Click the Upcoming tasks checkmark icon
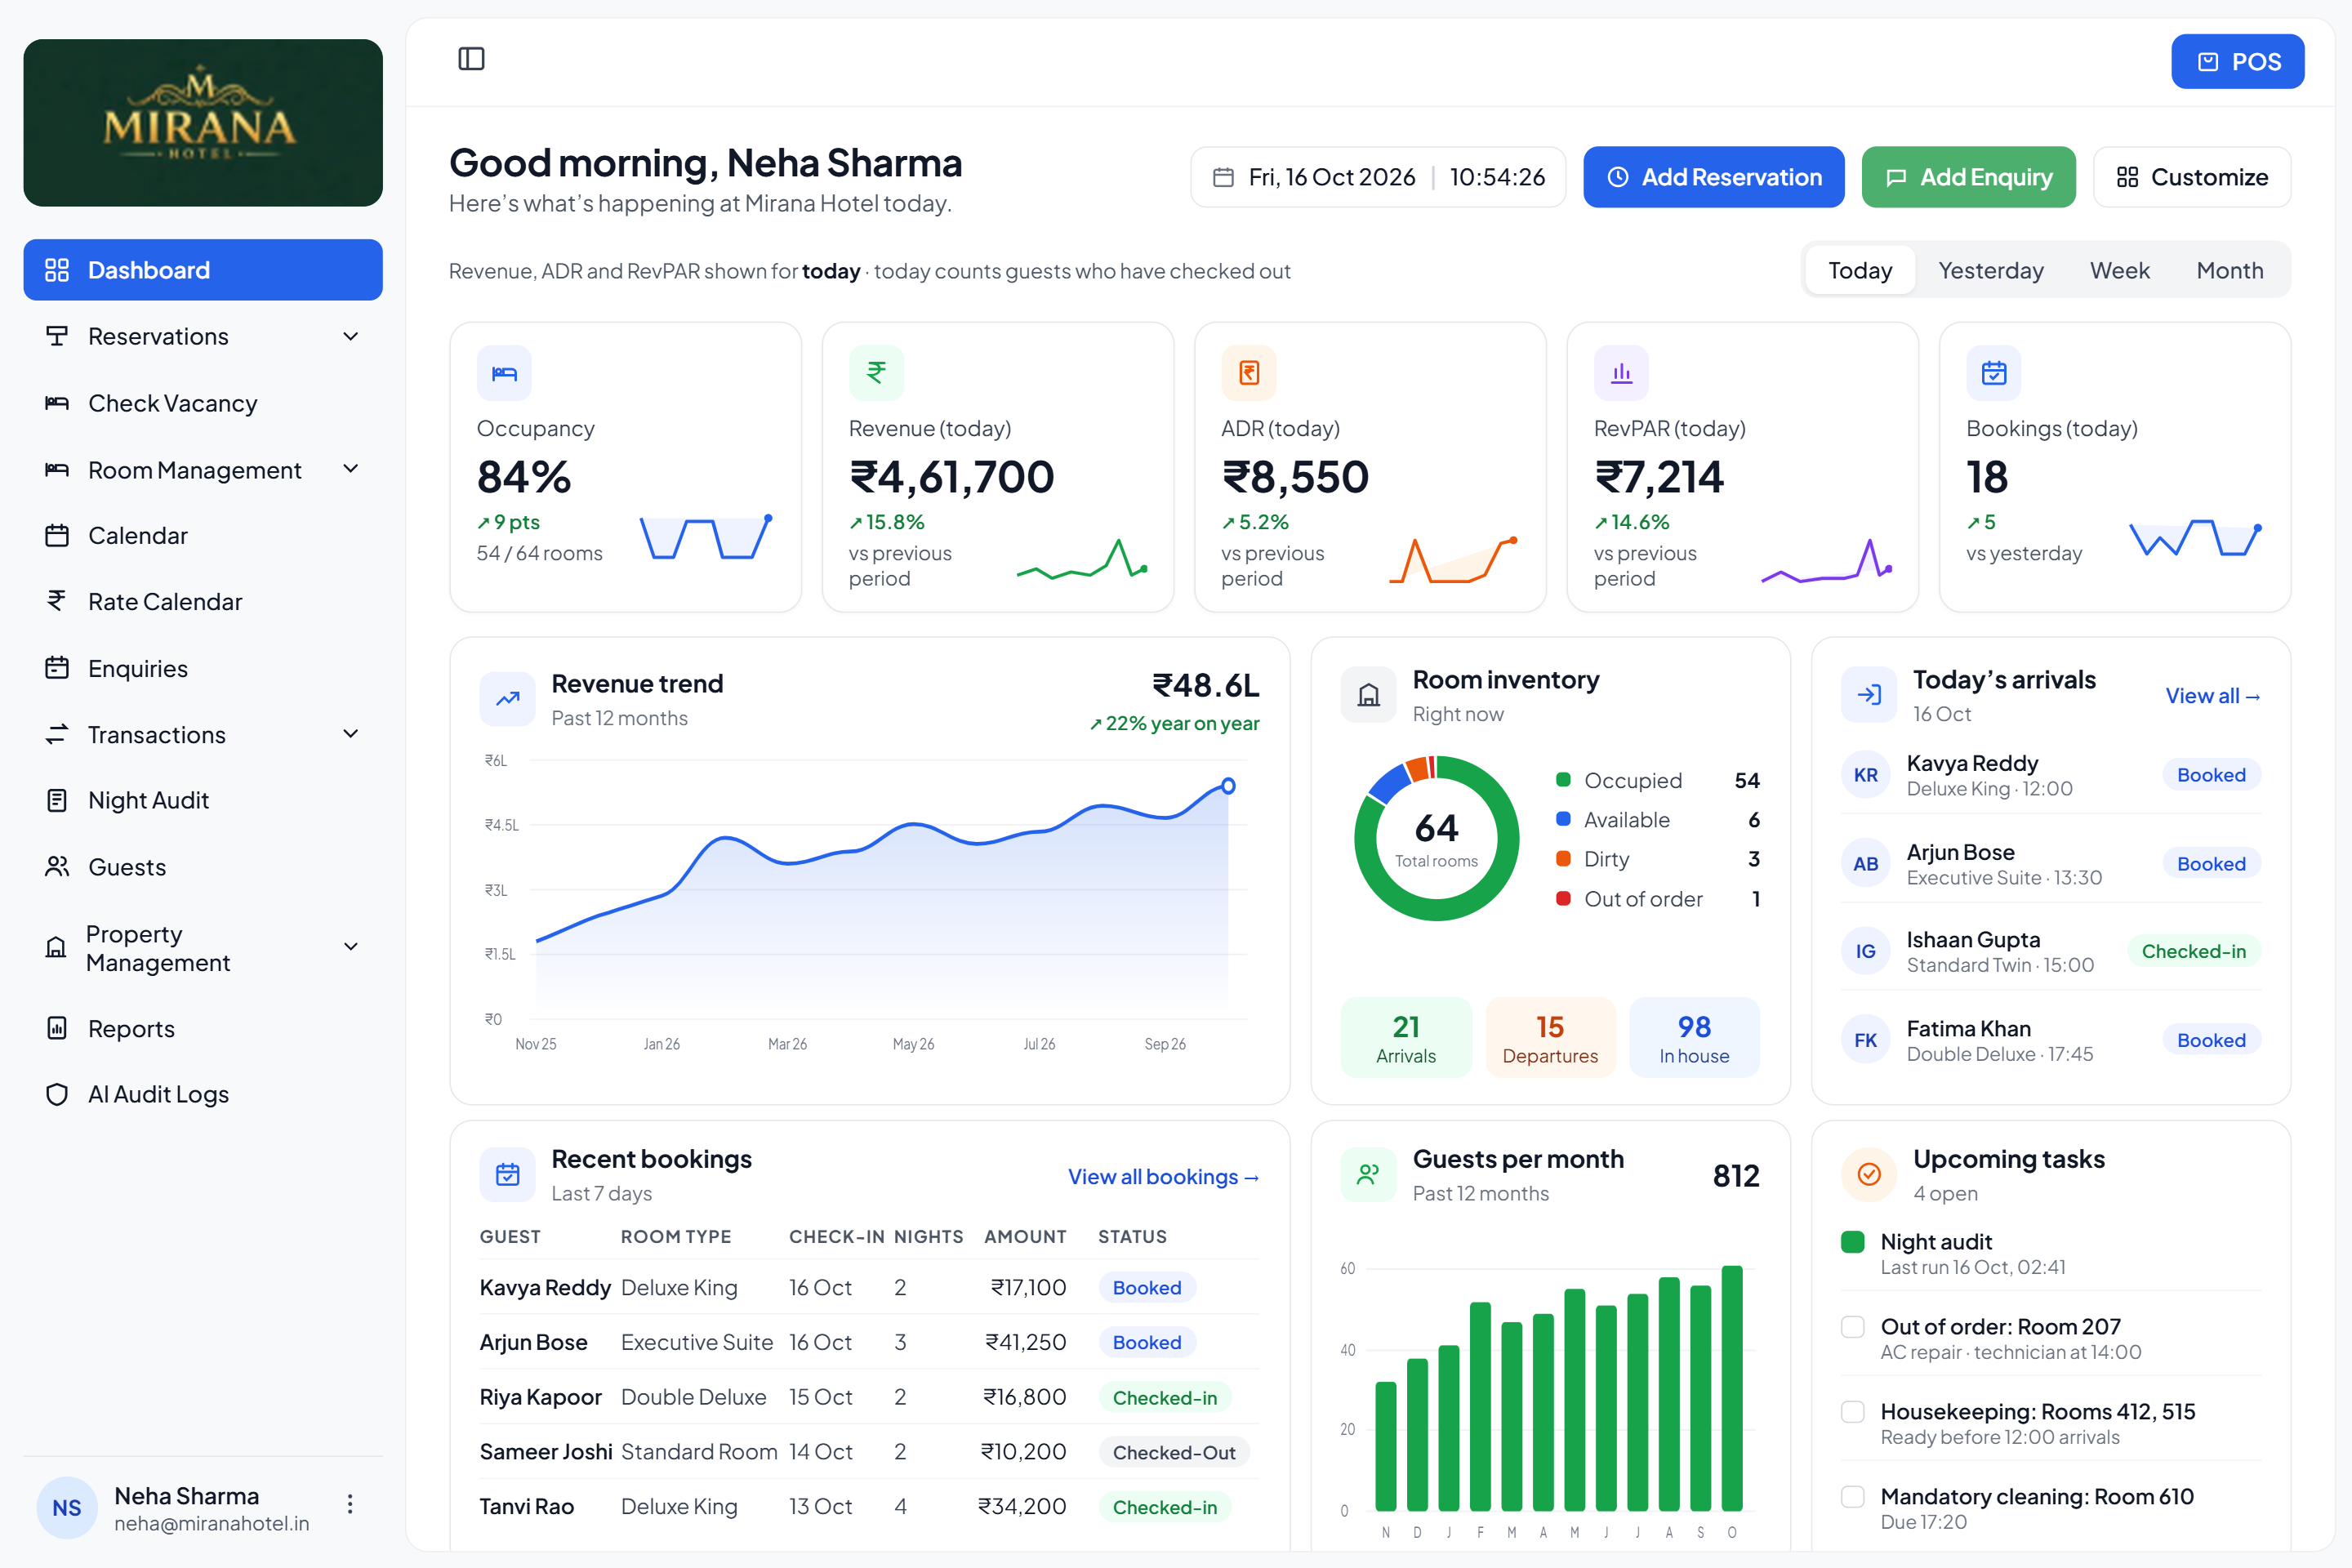The image size is (2352, 1568). click(x=1869, y=1174)
